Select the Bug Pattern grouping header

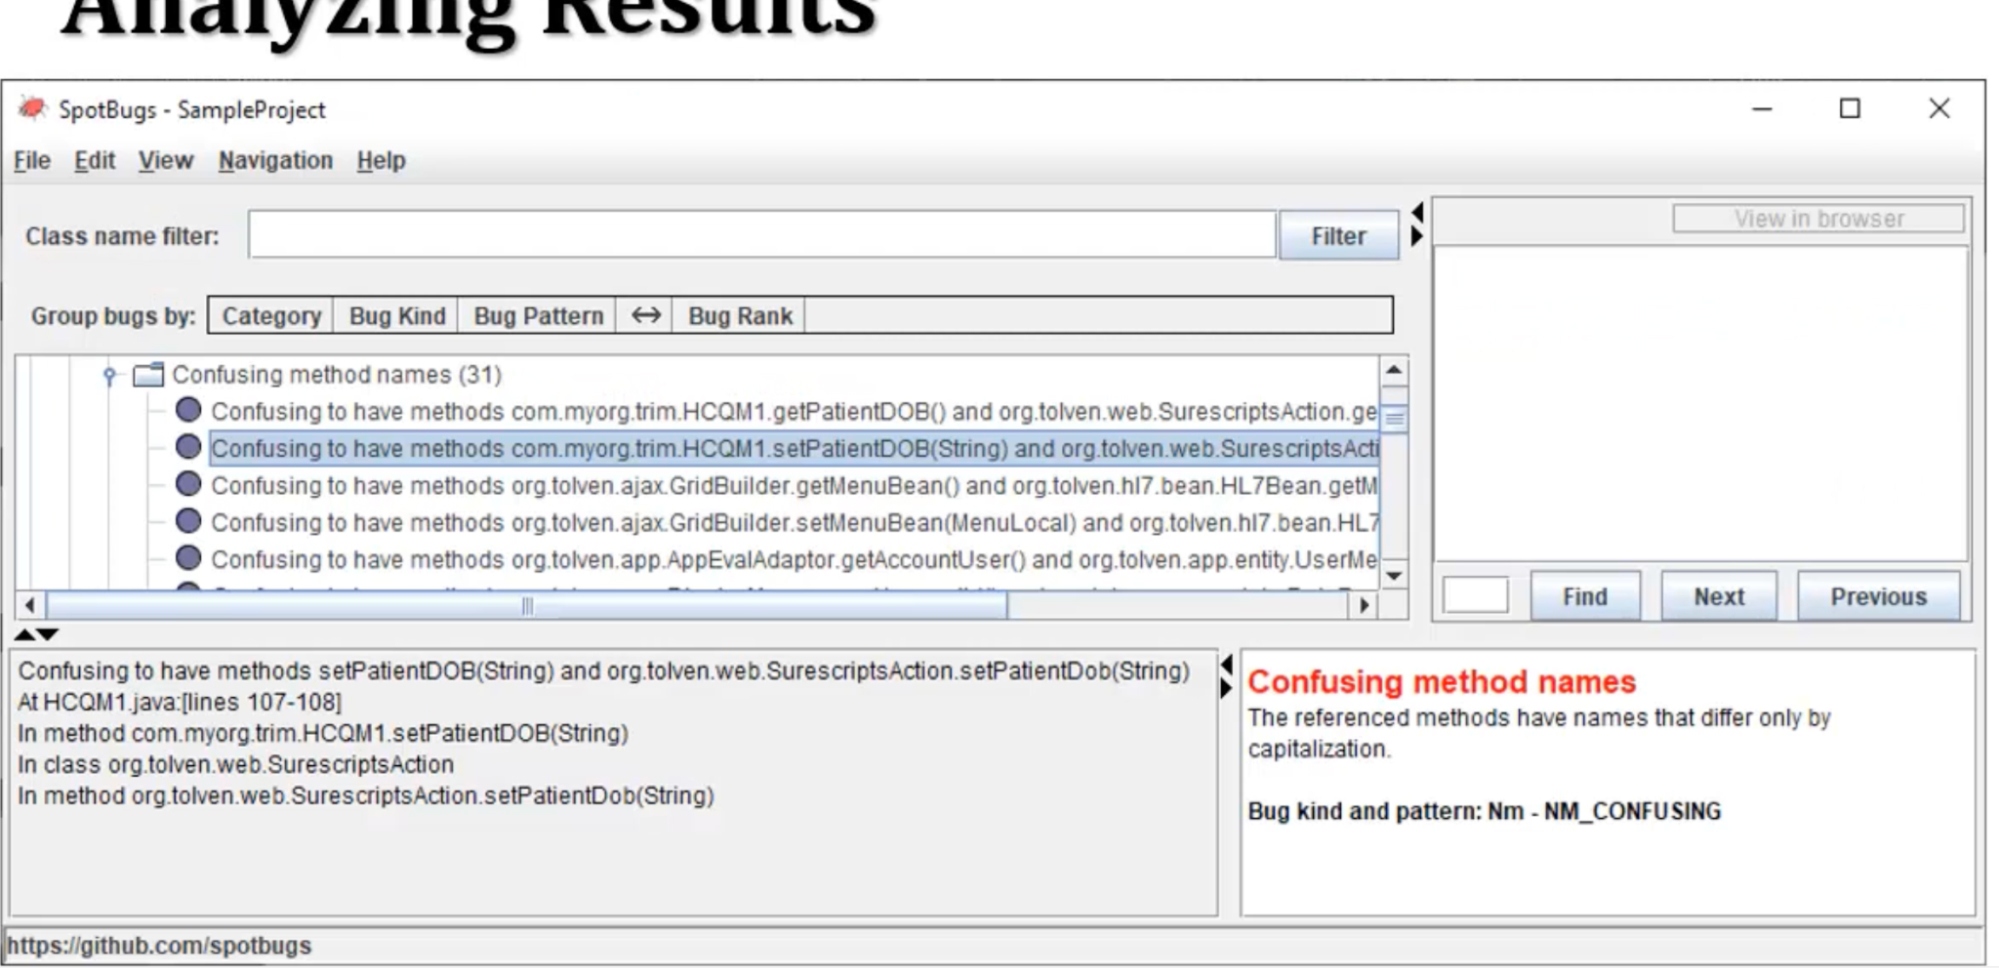tap(538, 316)
